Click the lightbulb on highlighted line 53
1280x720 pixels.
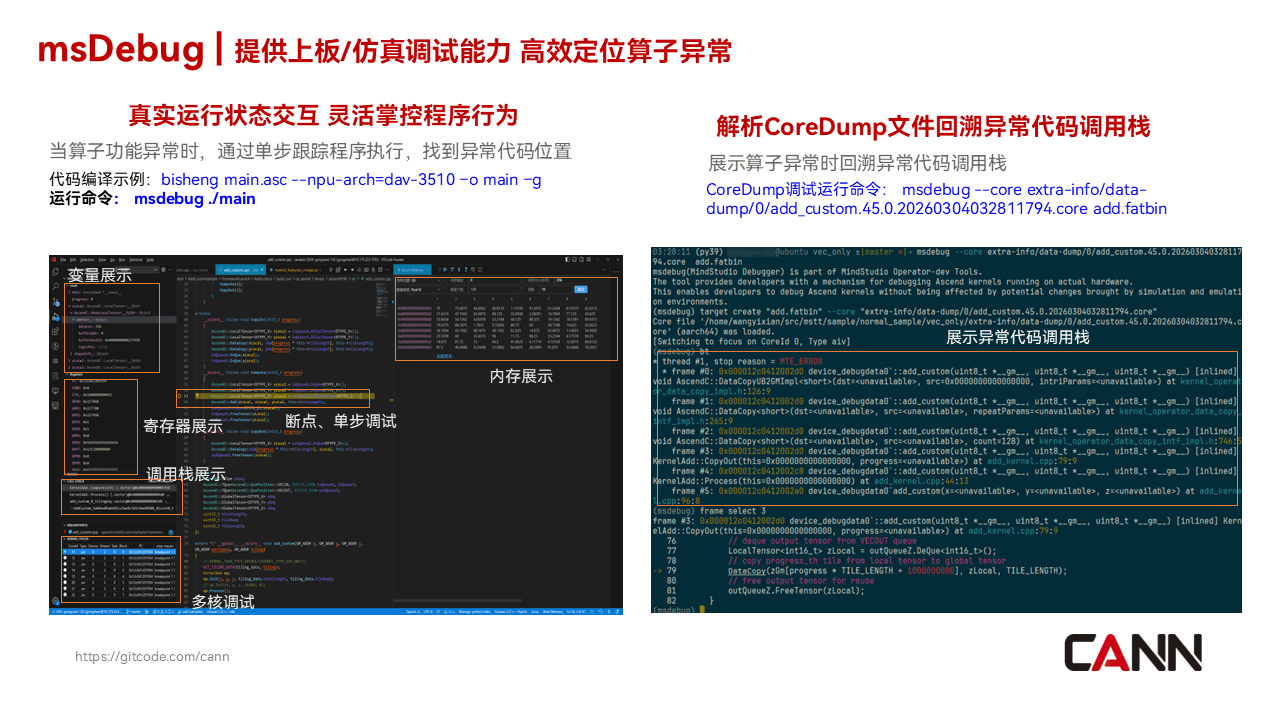[x=198, y=396]
